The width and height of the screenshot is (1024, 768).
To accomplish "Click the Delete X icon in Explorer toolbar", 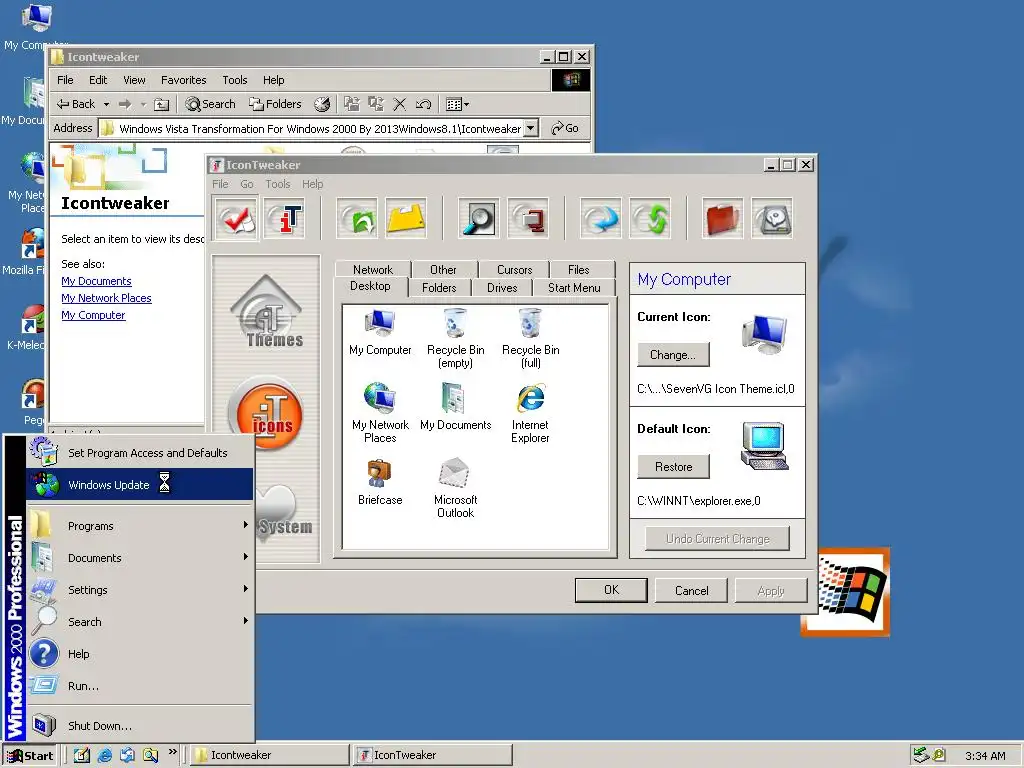I will [x=400, y=104].
